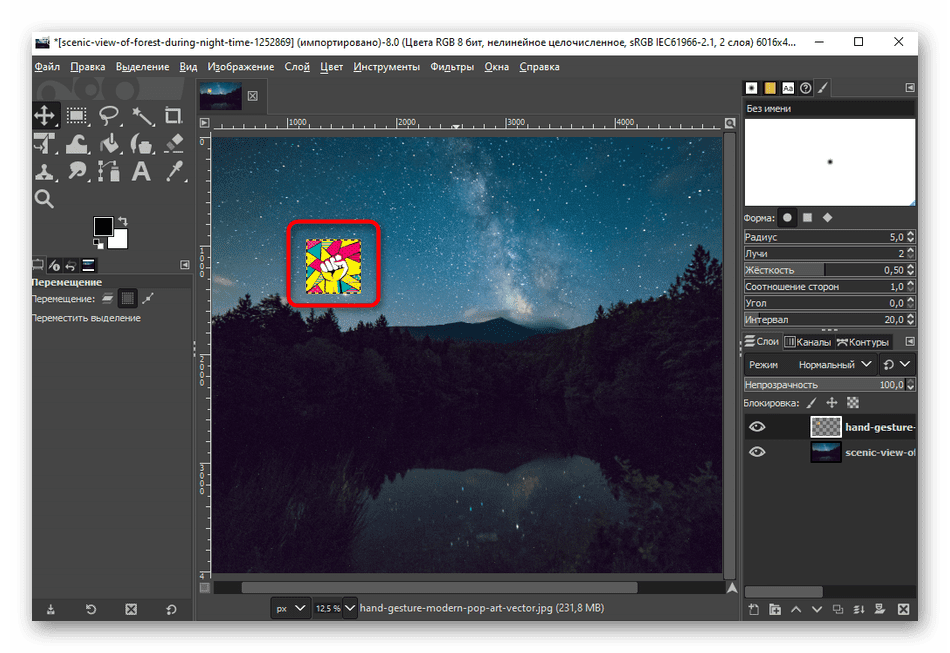Select the Bucket Fill tool
950x653 pixels.
pyautogui.click(x=109, y=144)
